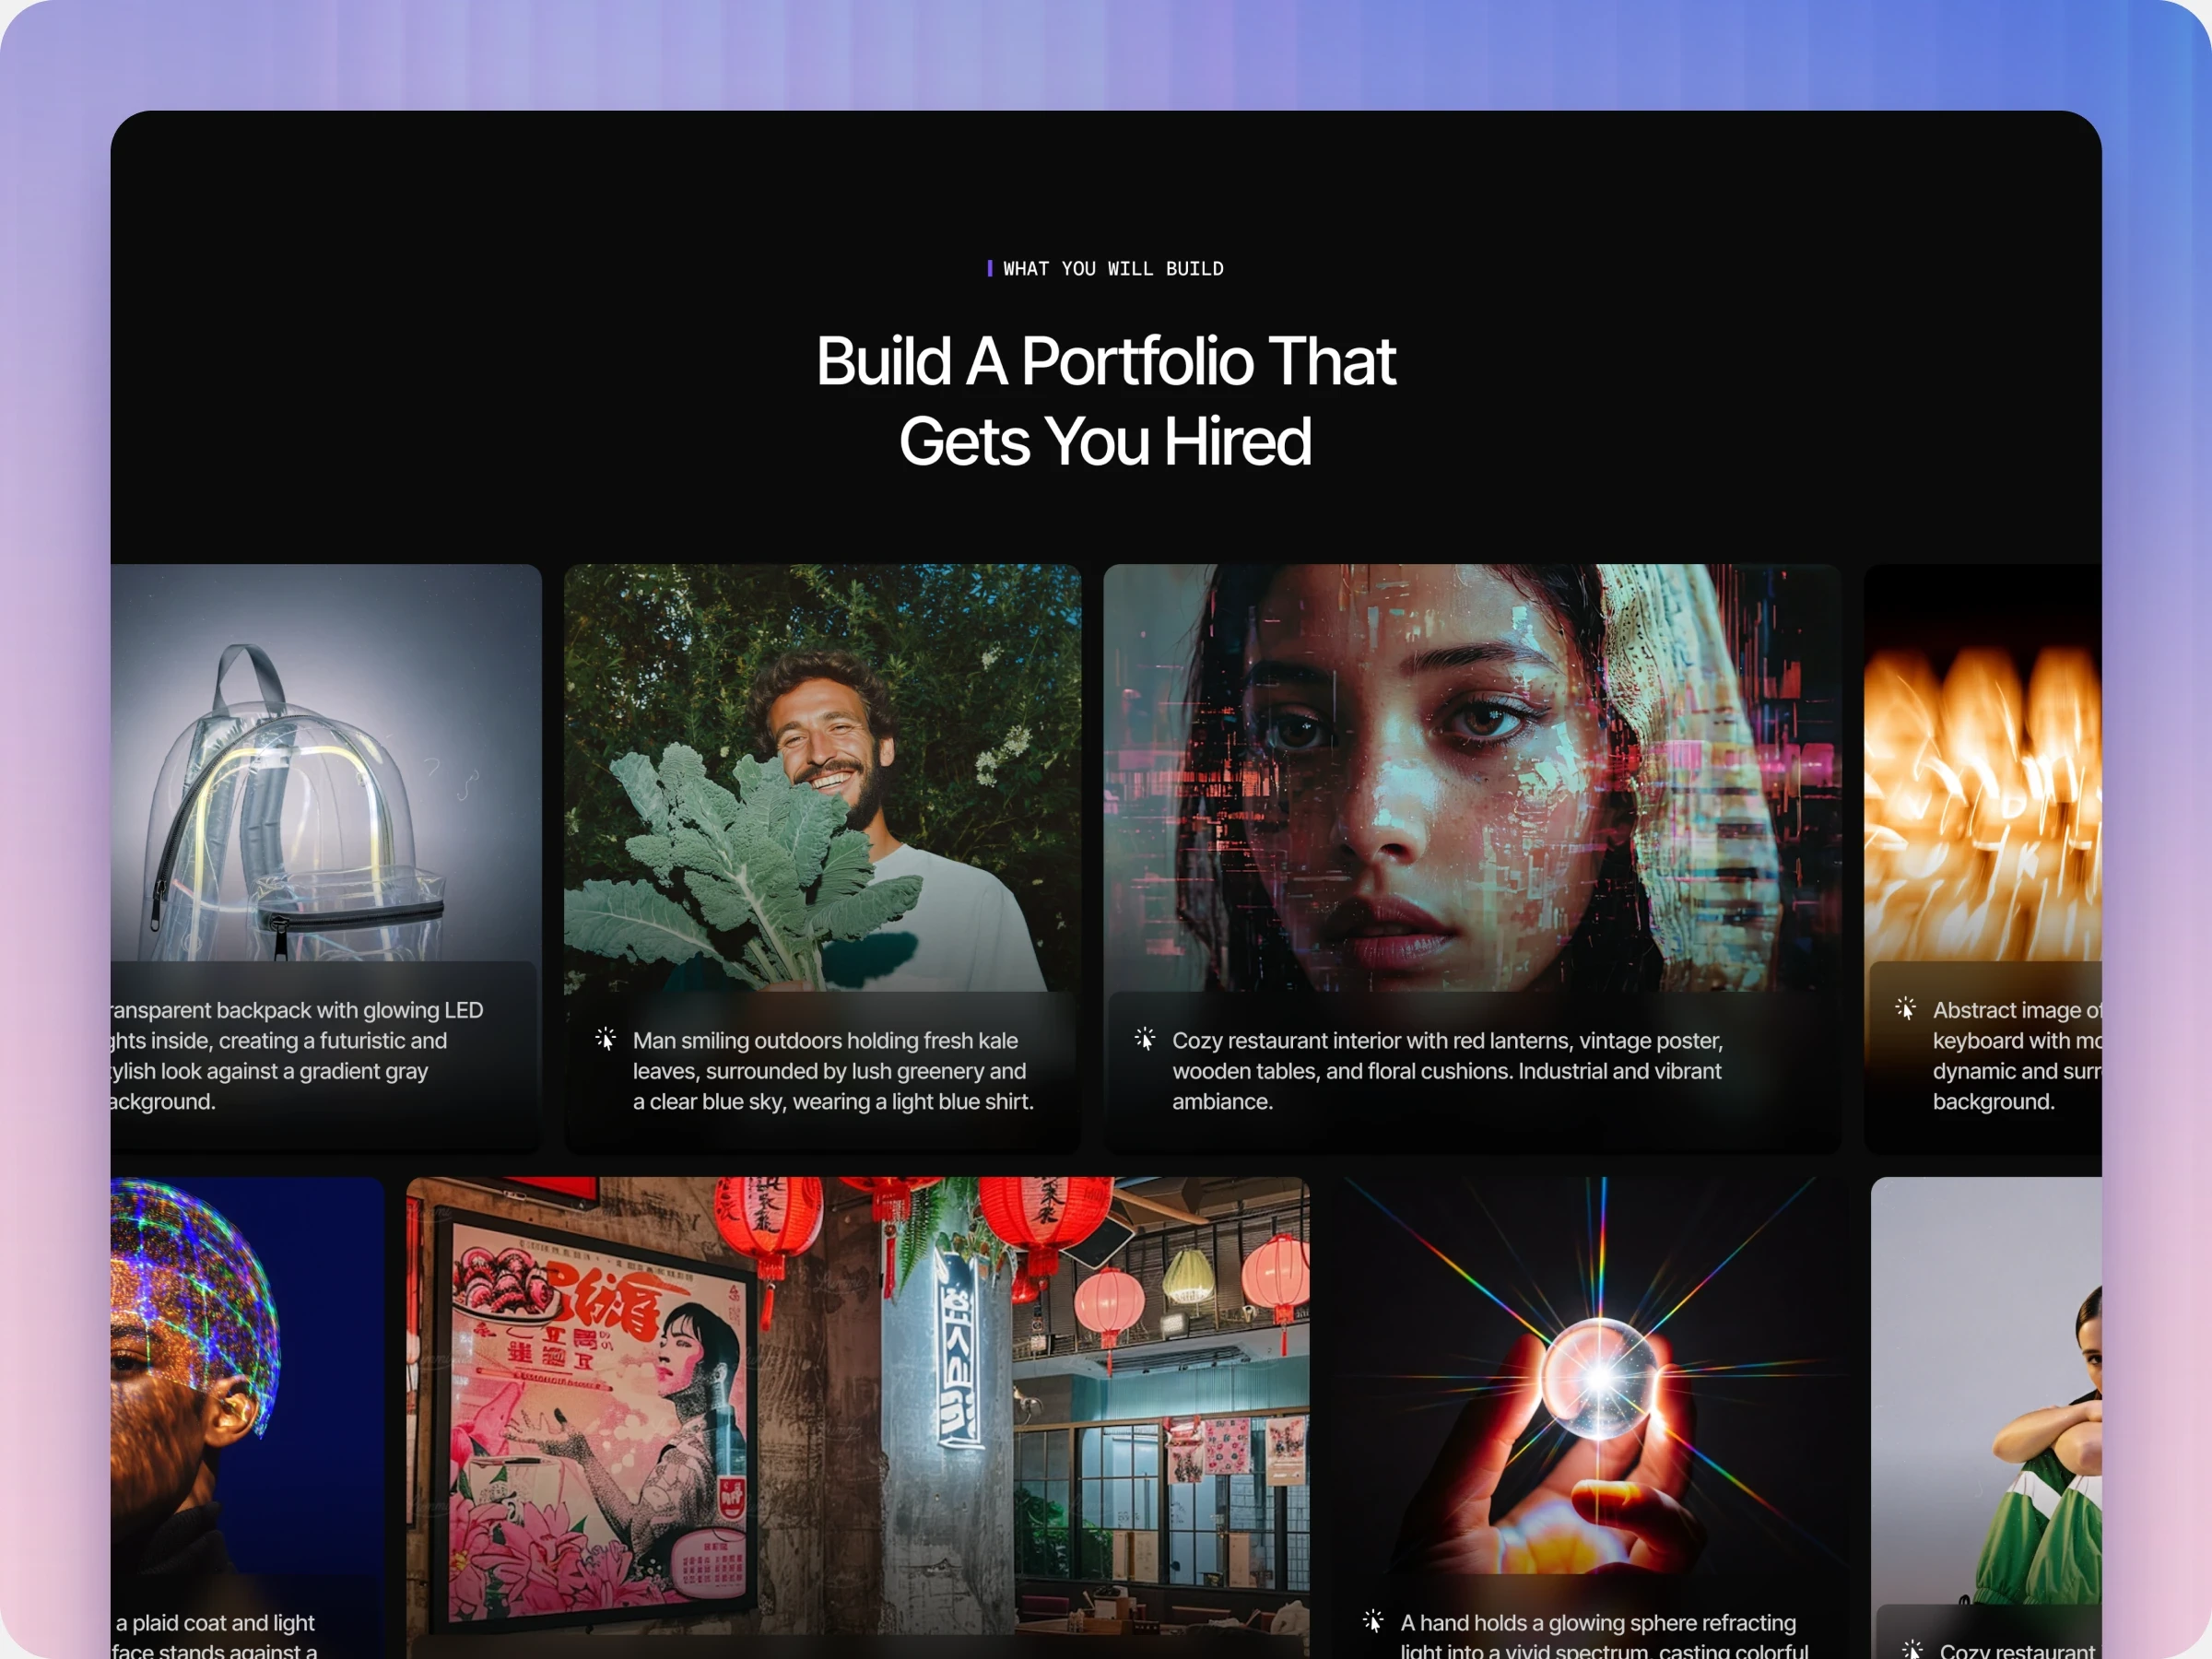This screenshot has height=1659, width=2212.
Task: Click sparkle icon on bottom-right Cozy restaurant card
Action: (x=1912, y=1649)
